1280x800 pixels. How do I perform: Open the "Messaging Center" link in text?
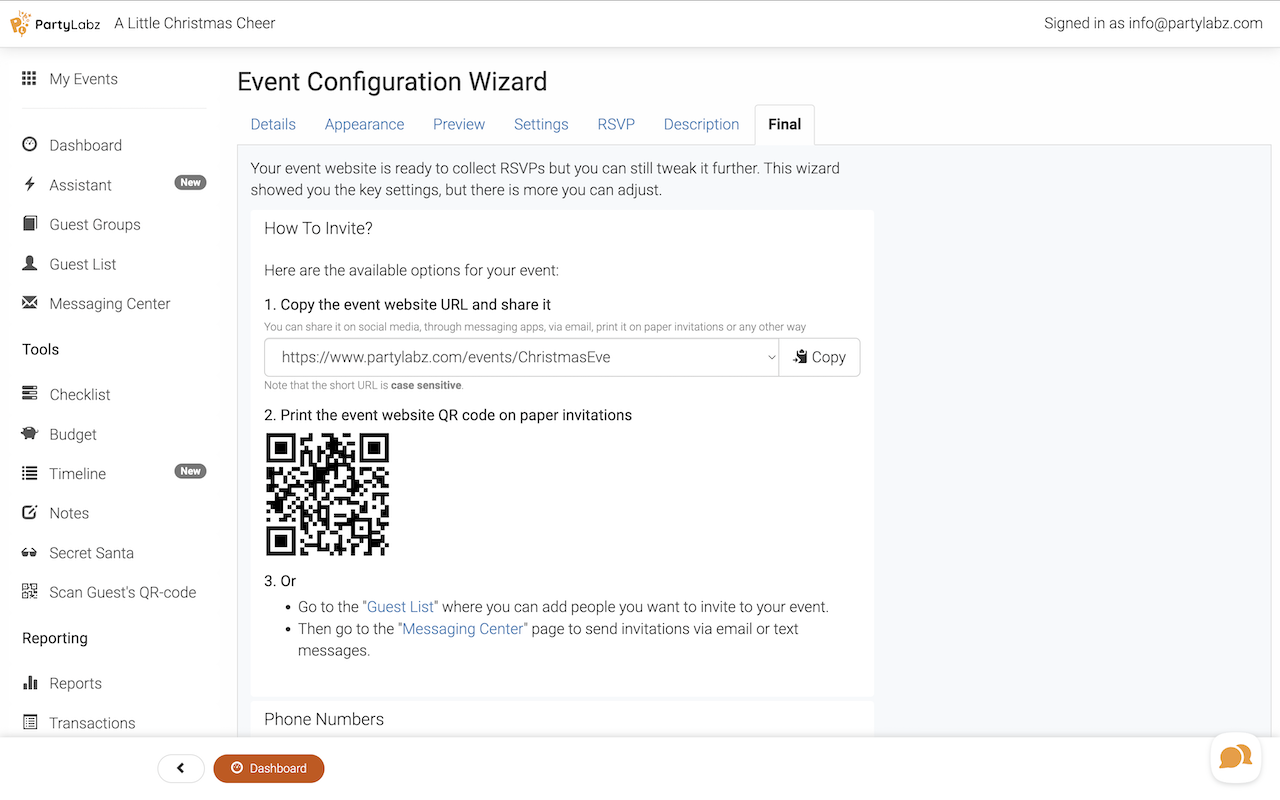(x=463, y=629)
